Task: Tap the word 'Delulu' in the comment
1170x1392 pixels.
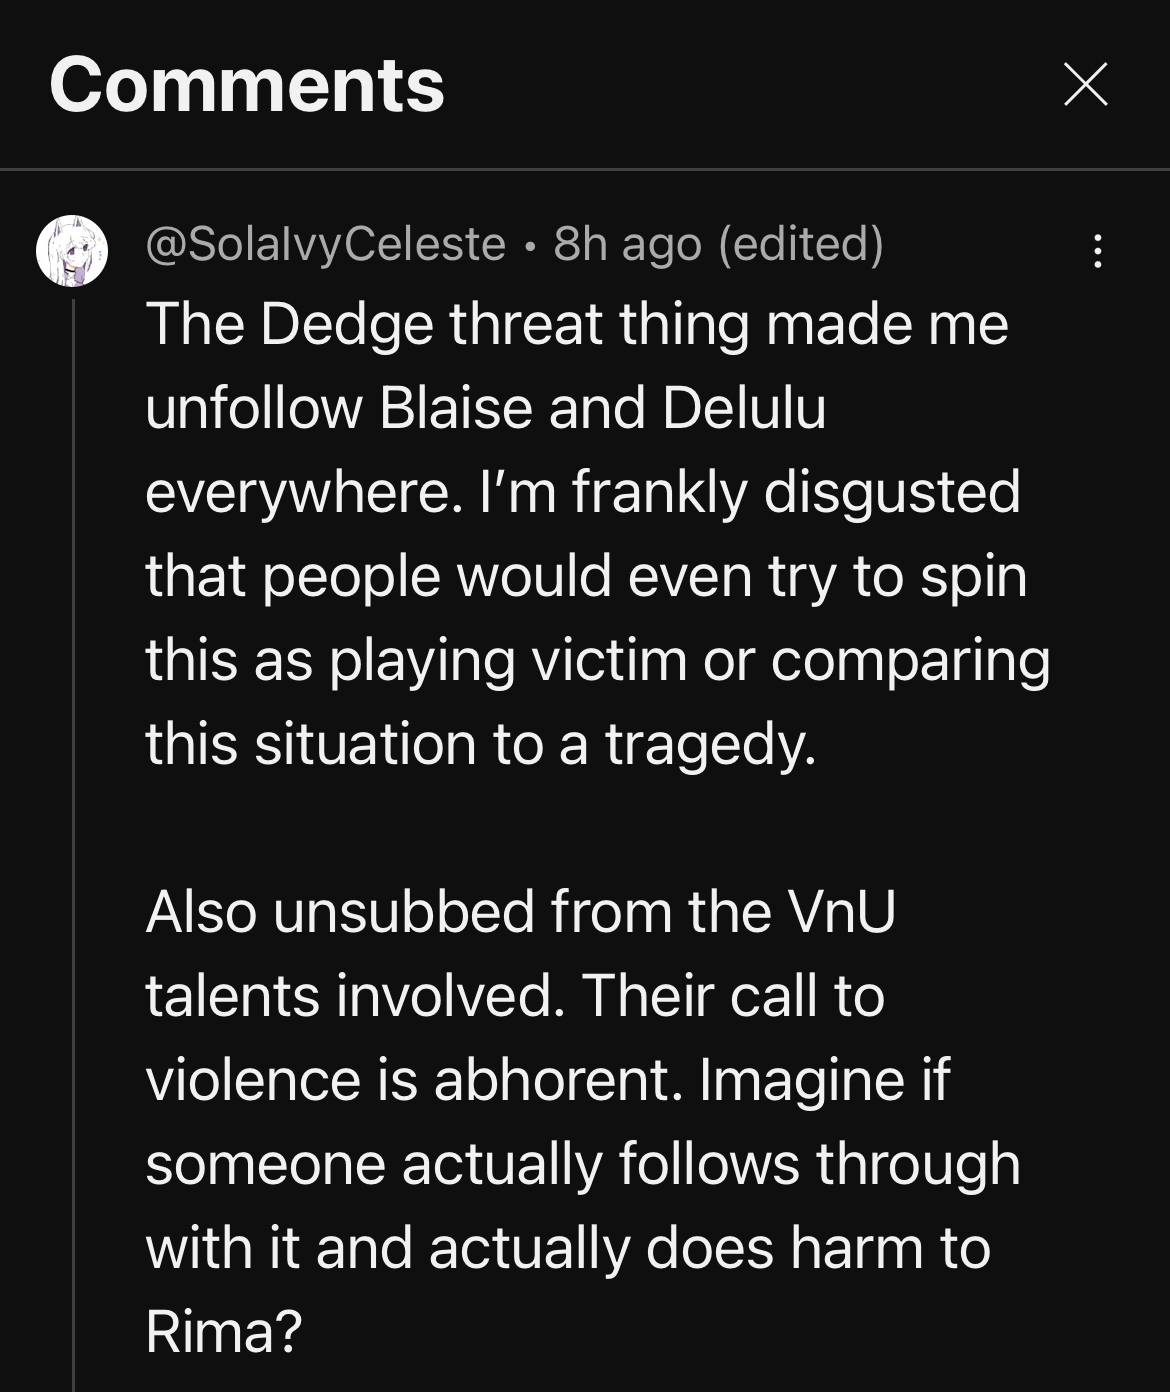Action: coord(743,408)
